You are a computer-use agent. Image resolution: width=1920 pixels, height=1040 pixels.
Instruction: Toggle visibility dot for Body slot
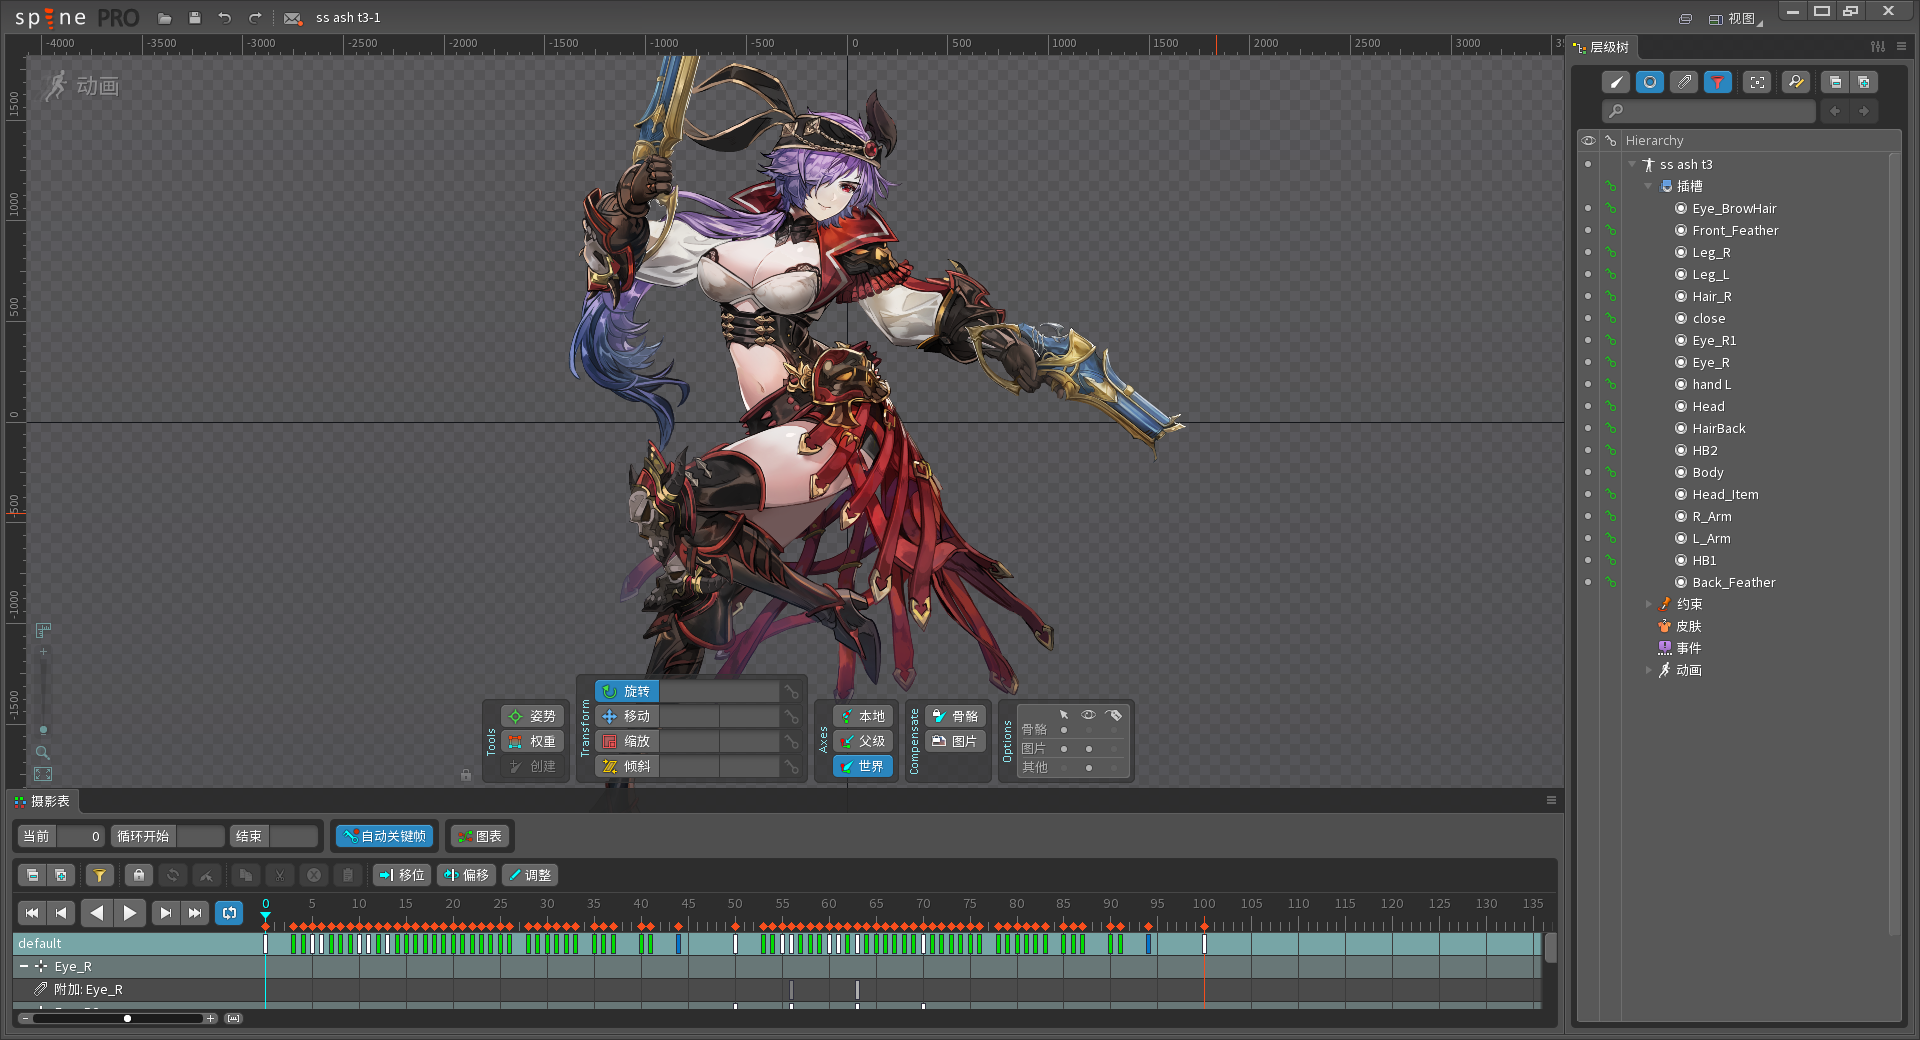(x=1588, y=472)
